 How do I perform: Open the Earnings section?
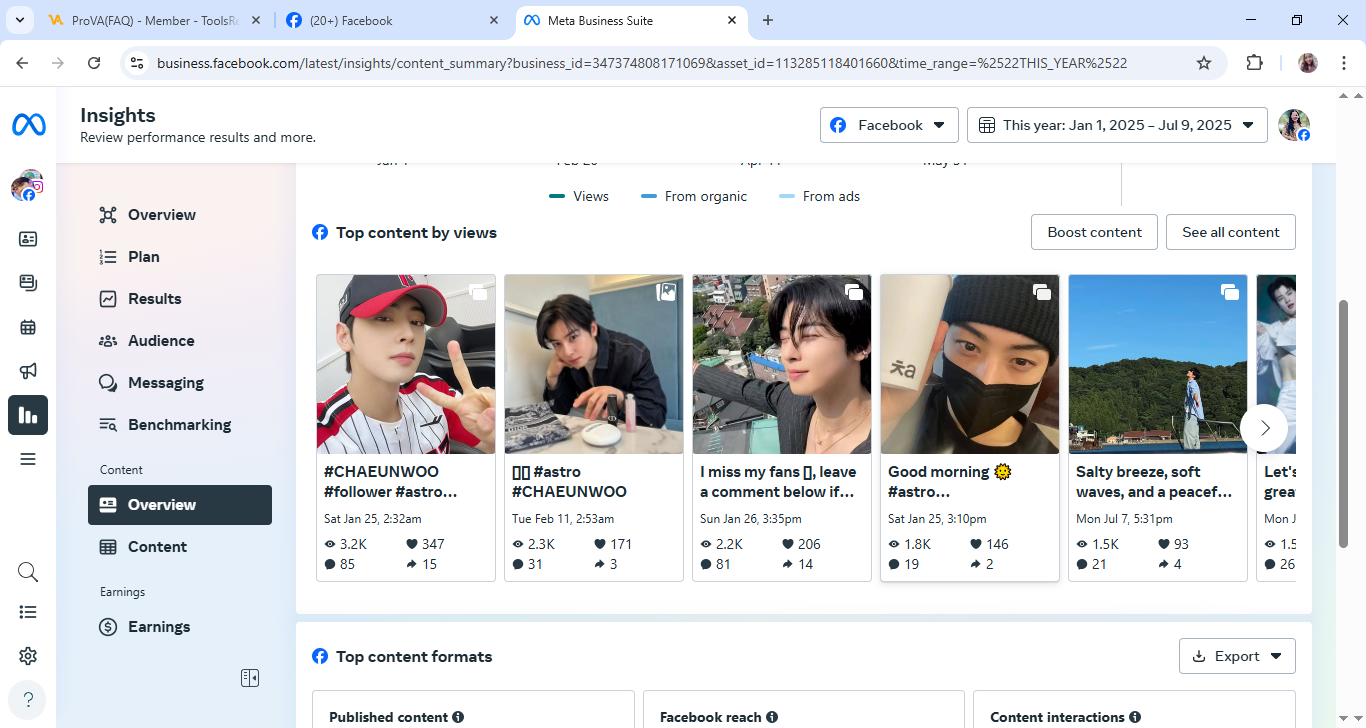click(x=180, y=627)
